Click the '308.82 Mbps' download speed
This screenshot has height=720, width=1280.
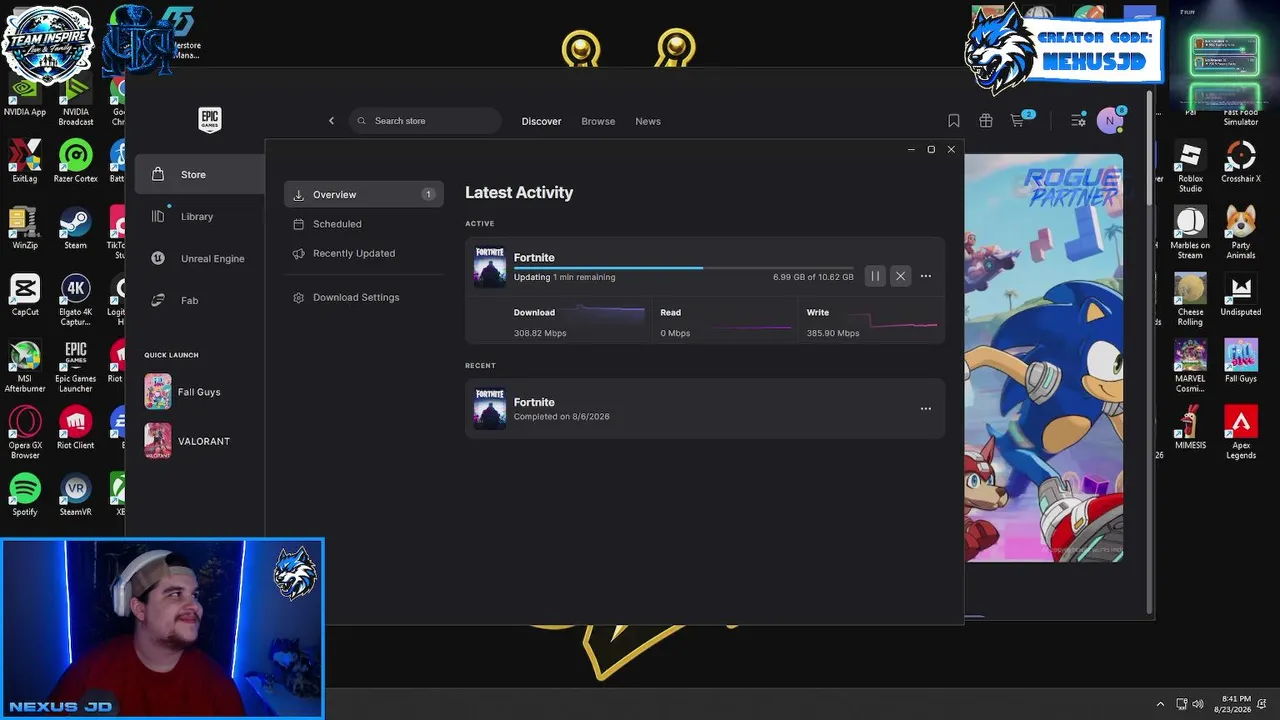tap(540, 333)
